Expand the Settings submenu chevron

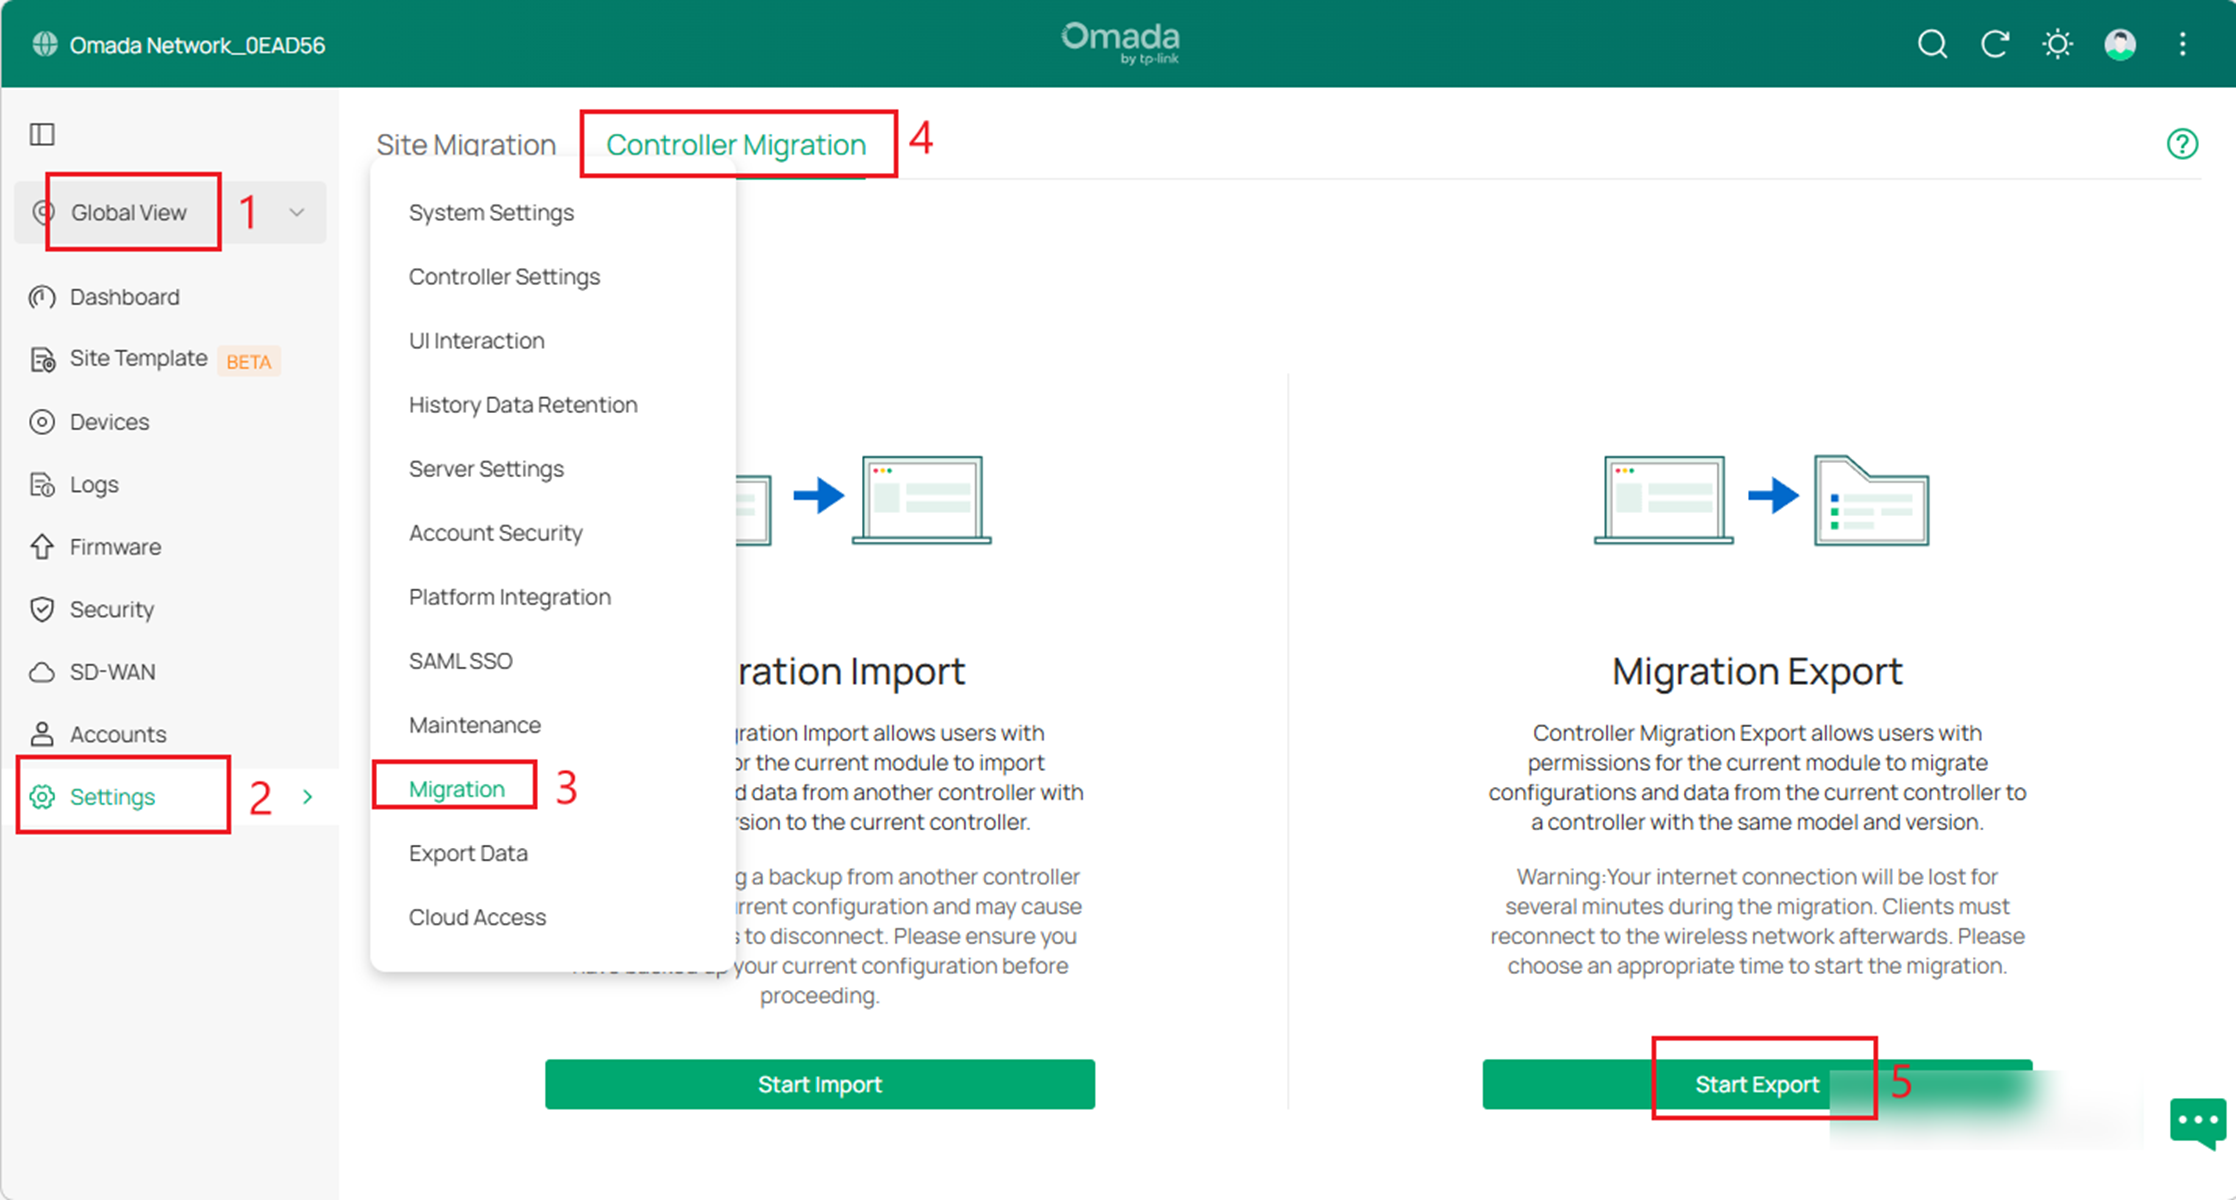(308, 796)
